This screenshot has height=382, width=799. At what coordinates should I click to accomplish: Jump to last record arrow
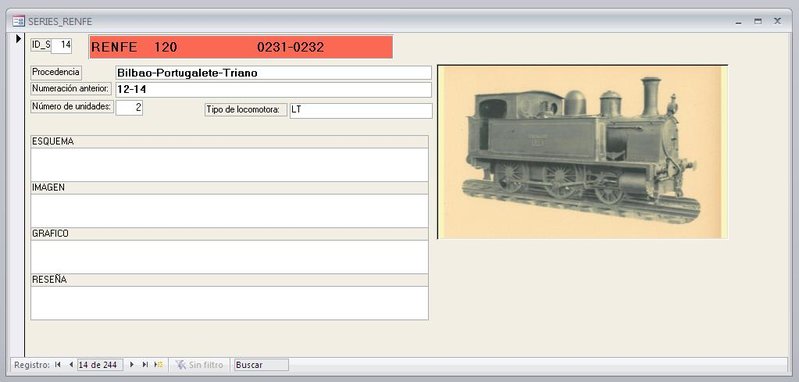click(x=145, y=365)
